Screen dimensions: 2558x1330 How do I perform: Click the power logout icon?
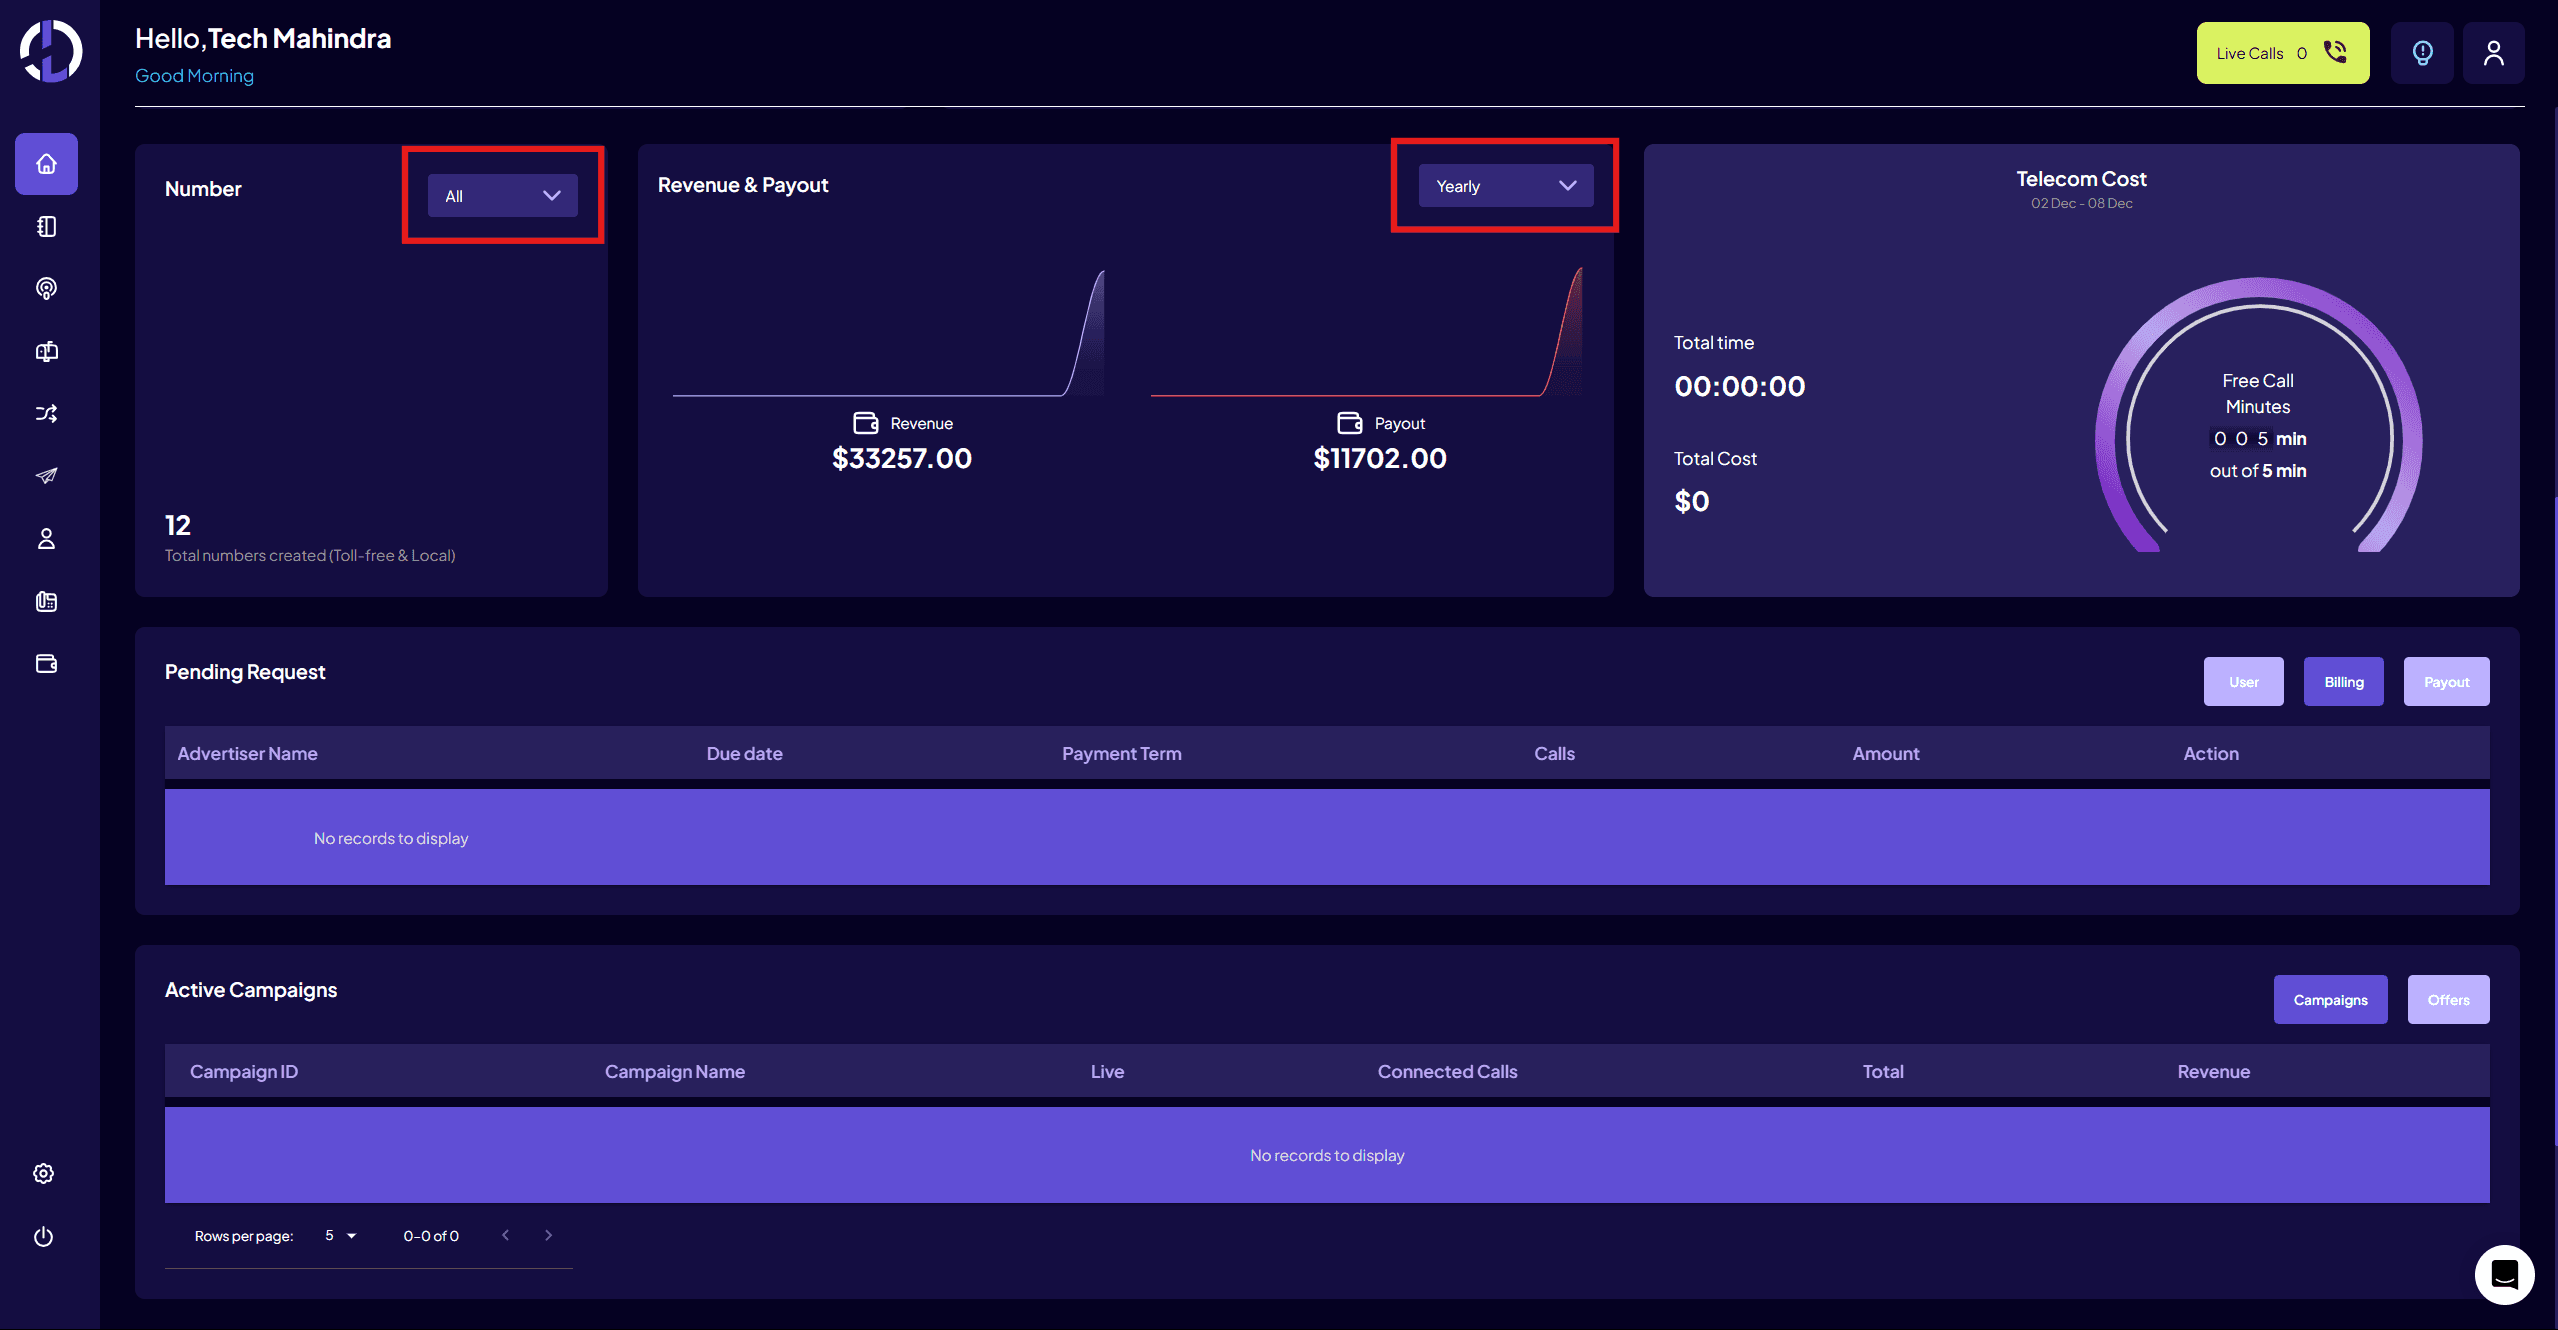pos(43,1237)
